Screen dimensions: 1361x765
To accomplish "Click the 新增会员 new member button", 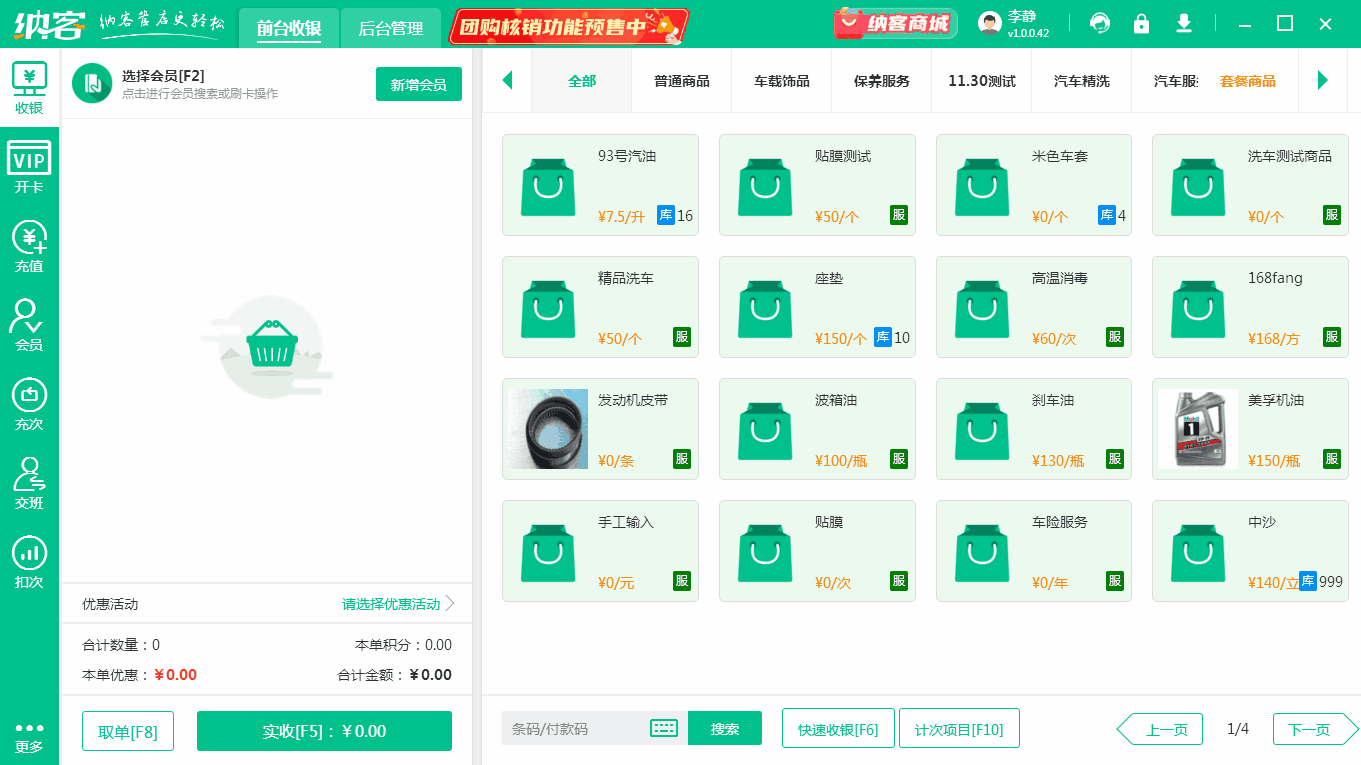I will pyautogui.click(x=418, y=84).
